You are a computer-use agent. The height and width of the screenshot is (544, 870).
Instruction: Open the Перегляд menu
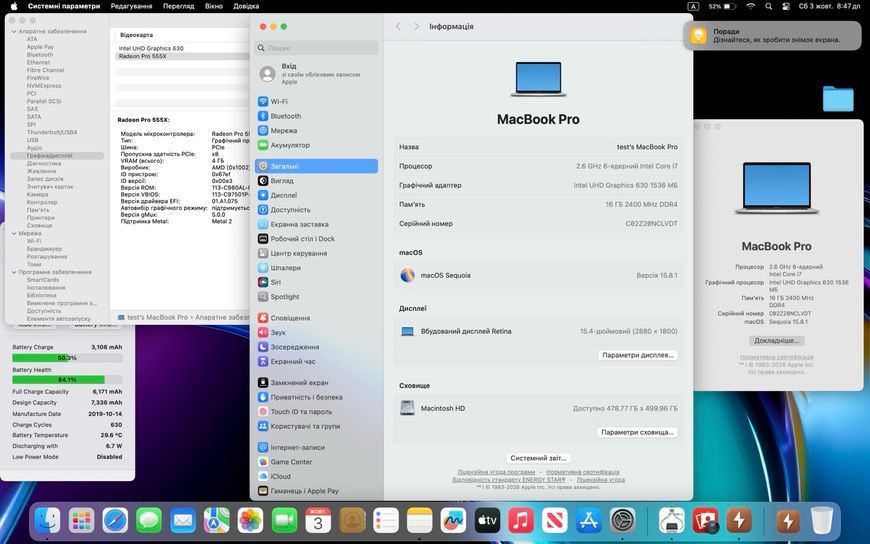(179, 6)
